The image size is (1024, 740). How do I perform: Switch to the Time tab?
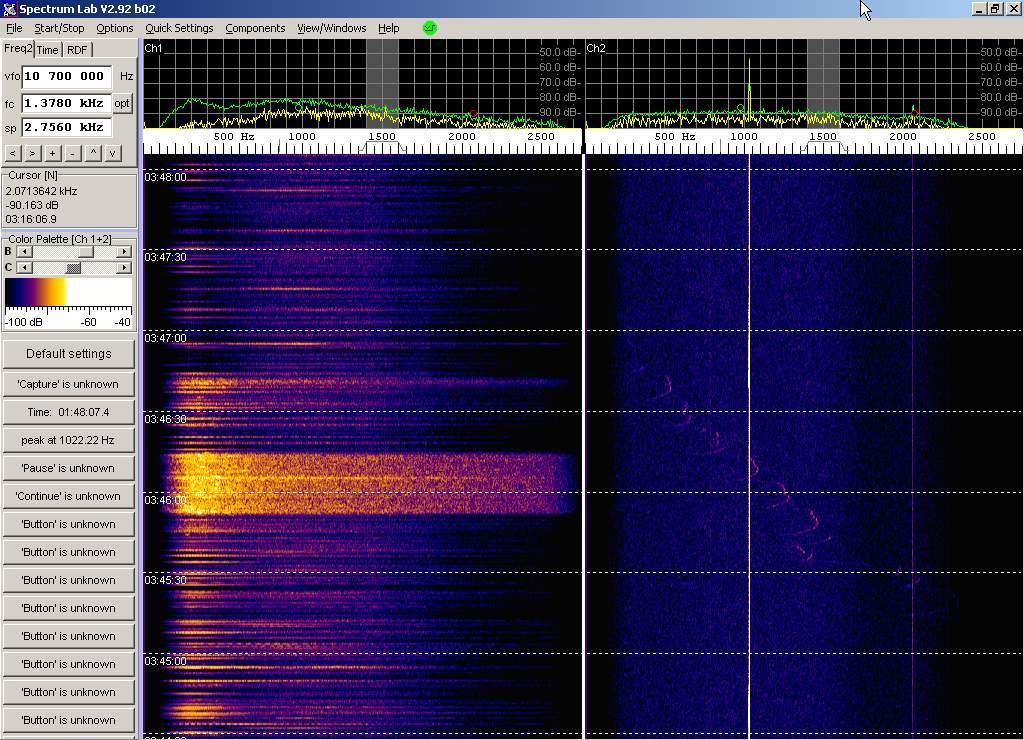click(47, 50)
